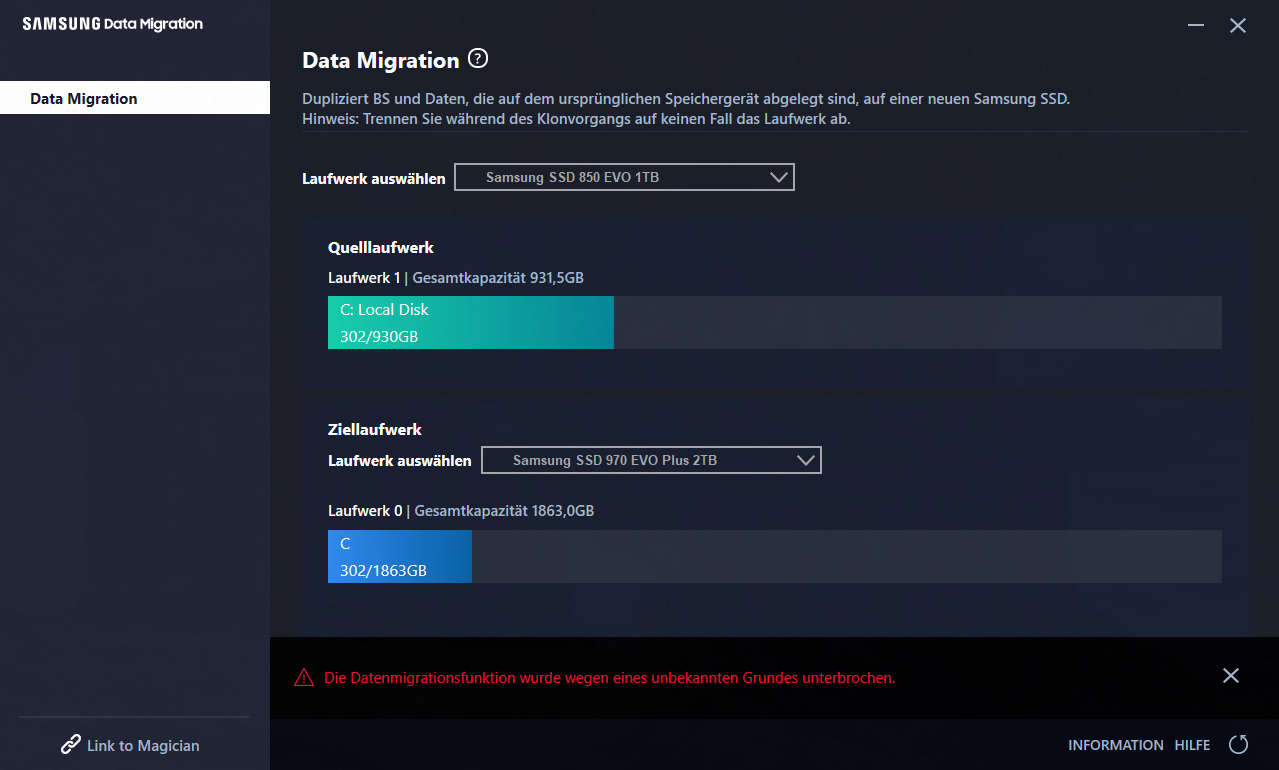Click the Laufwerk 0 label
The width and height of the screenshot is (1279, 770).
click(365, 510)
